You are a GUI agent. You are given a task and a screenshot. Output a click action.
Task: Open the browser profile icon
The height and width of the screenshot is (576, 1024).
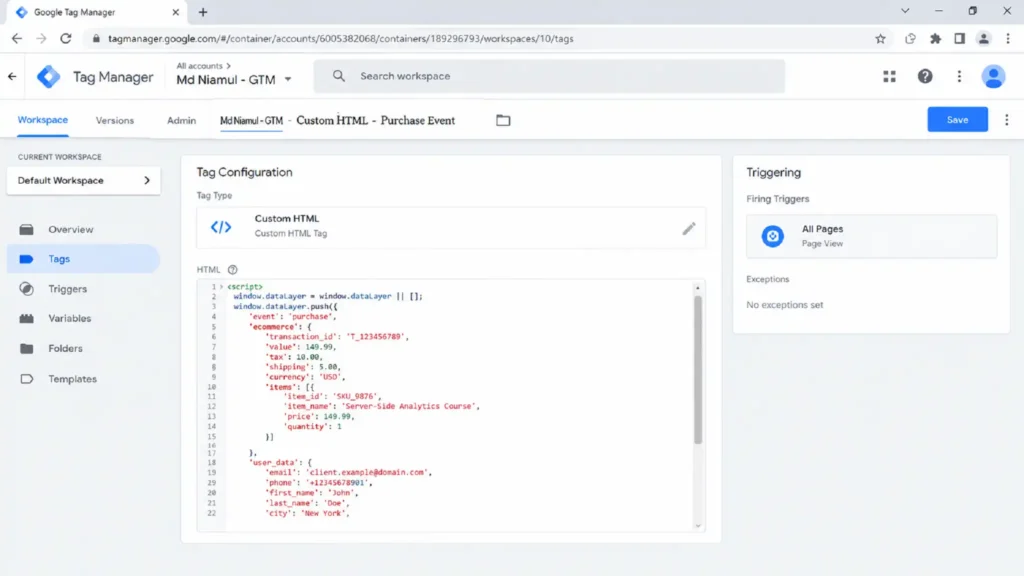point(984,39)
